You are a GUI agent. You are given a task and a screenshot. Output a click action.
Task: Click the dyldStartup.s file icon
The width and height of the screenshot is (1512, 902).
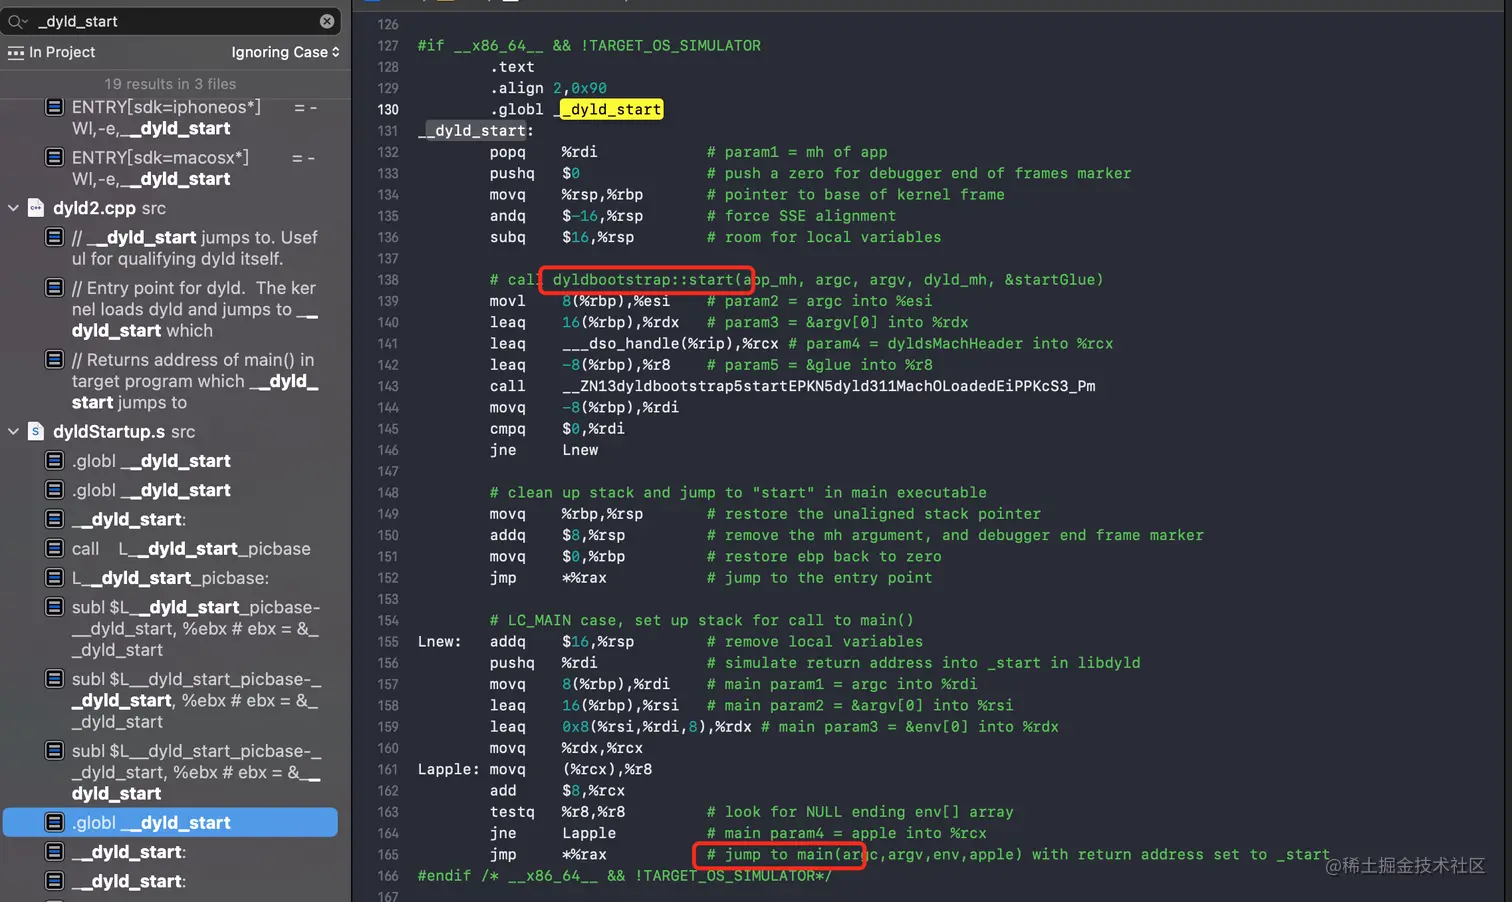point(35,431)
